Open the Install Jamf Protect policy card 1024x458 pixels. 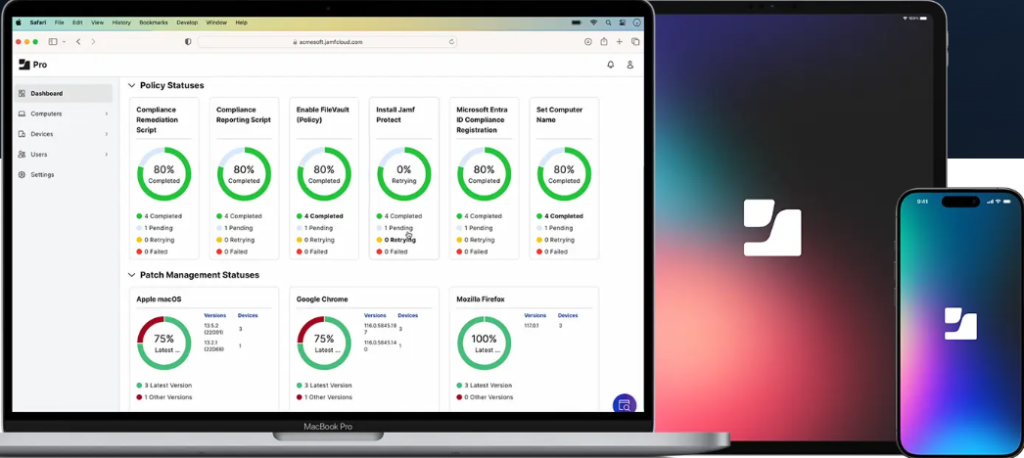(404, 178)
